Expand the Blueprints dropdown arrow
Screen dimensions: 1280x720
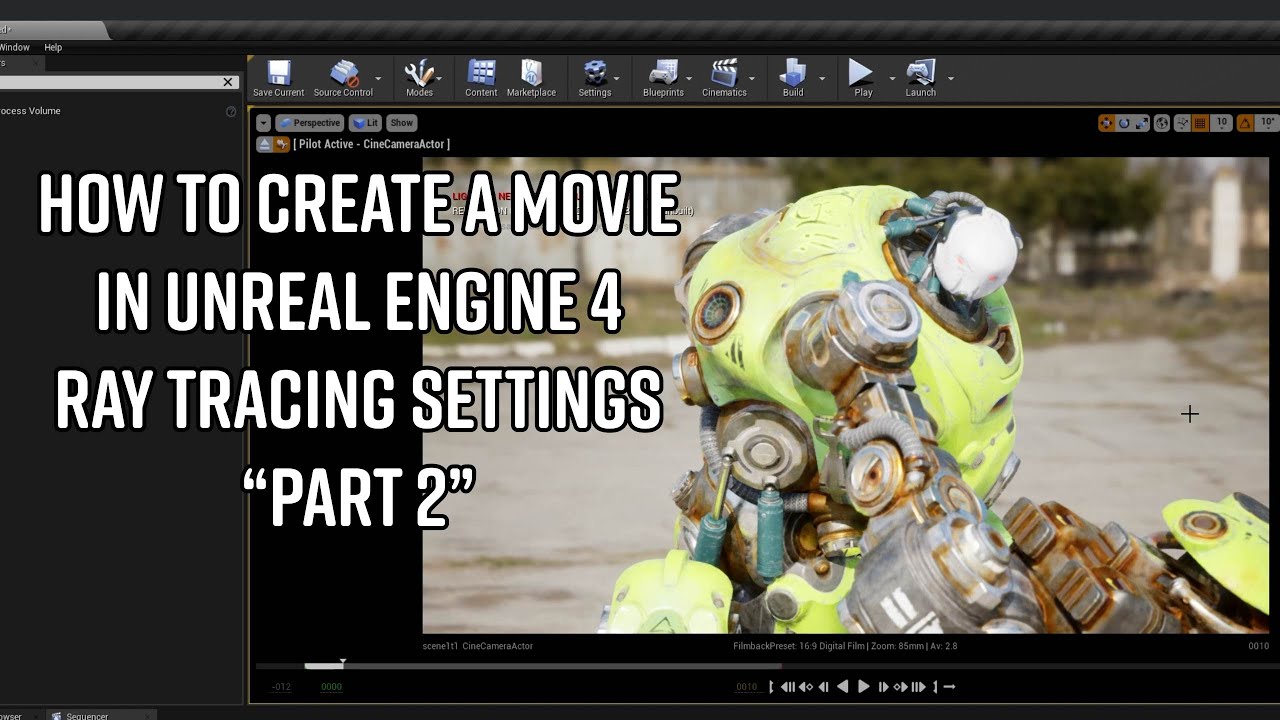tap(689, 78)
